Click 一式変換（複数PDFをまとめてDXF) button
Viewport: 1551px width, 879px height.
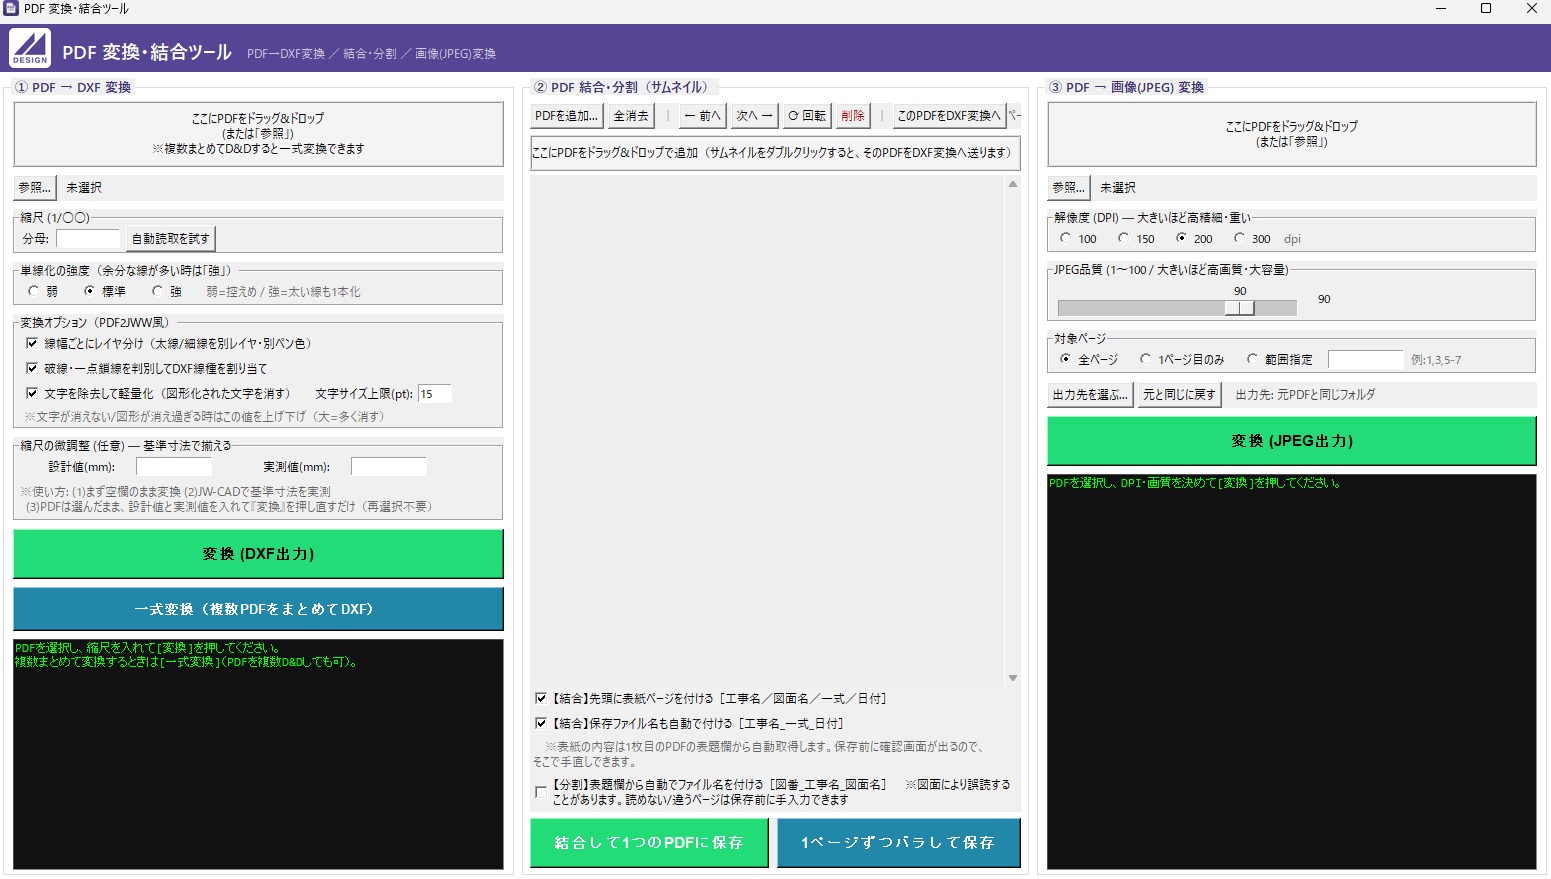[258, 609]
